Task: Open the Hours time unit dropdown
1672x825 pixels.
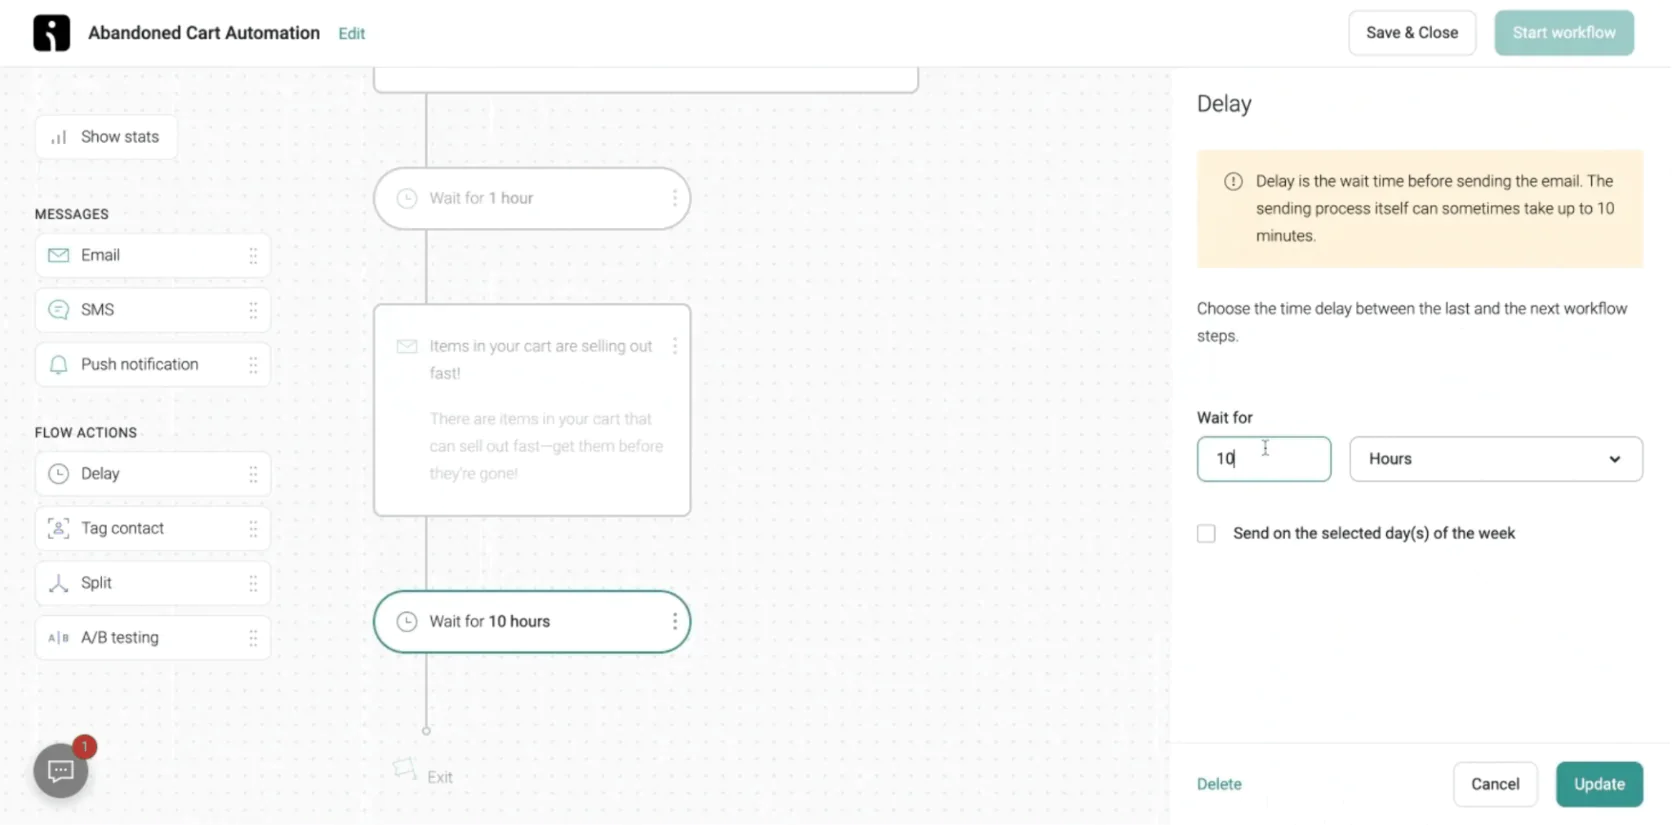Action: [x=1495, y=459]
